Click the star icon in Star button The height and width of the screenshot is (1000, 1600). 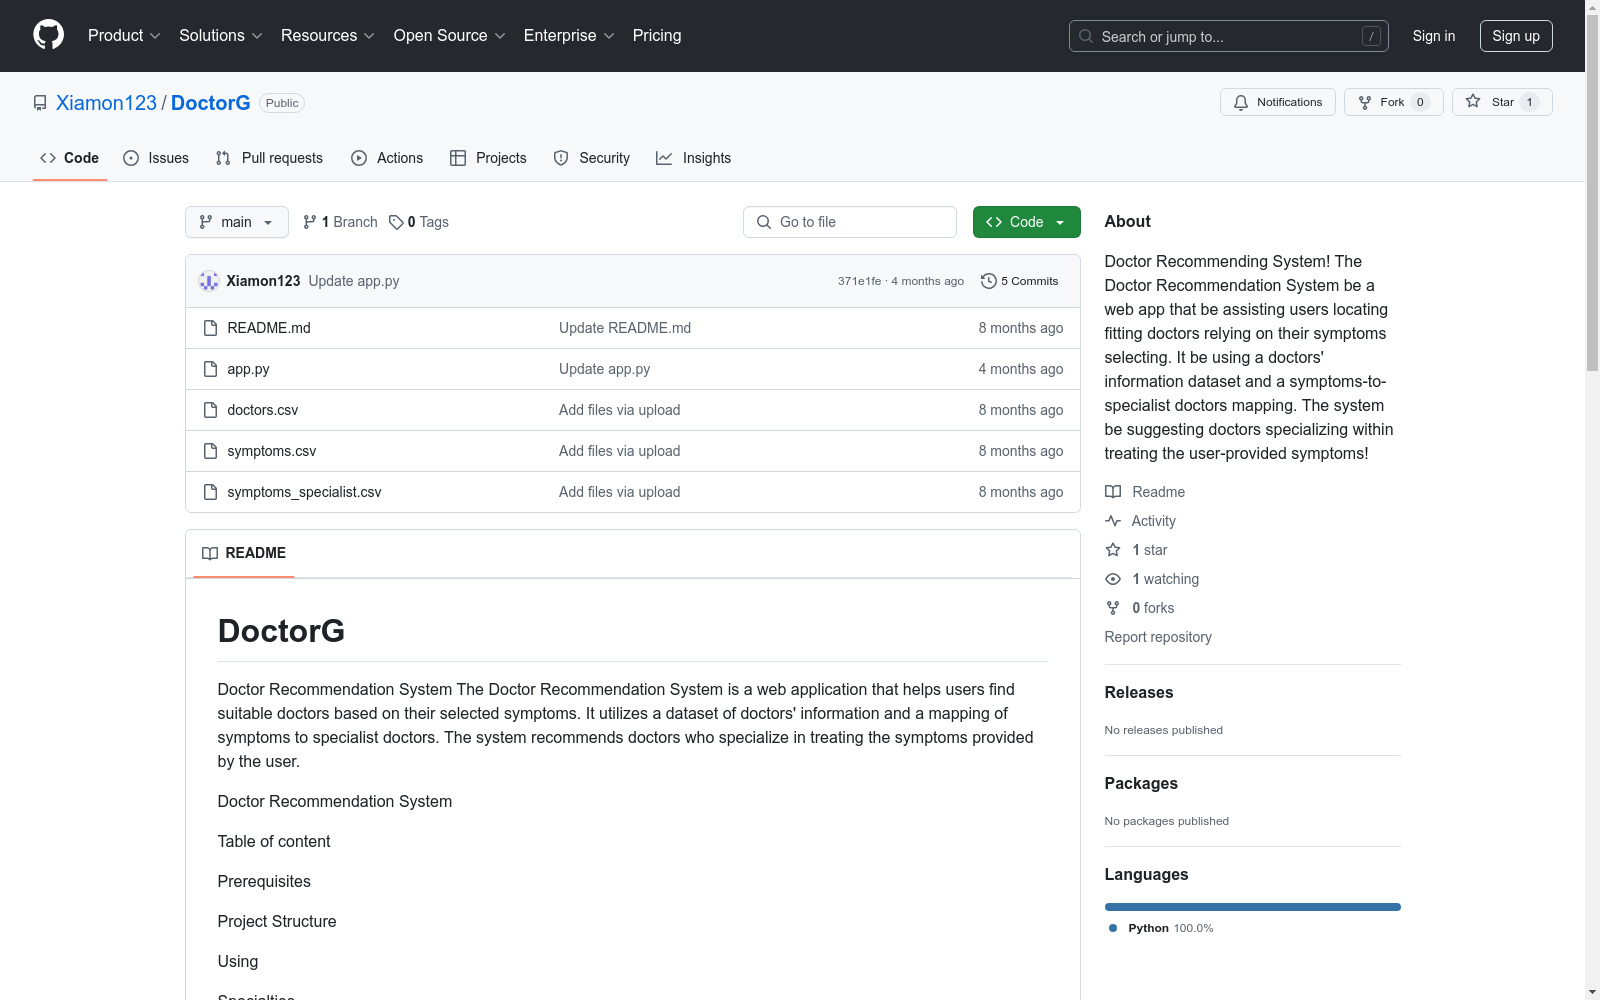point(1473,101)
